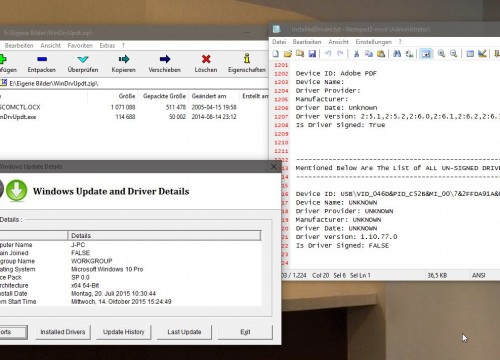Select the .exe file row in 7-Zip

tap(133, 117)
